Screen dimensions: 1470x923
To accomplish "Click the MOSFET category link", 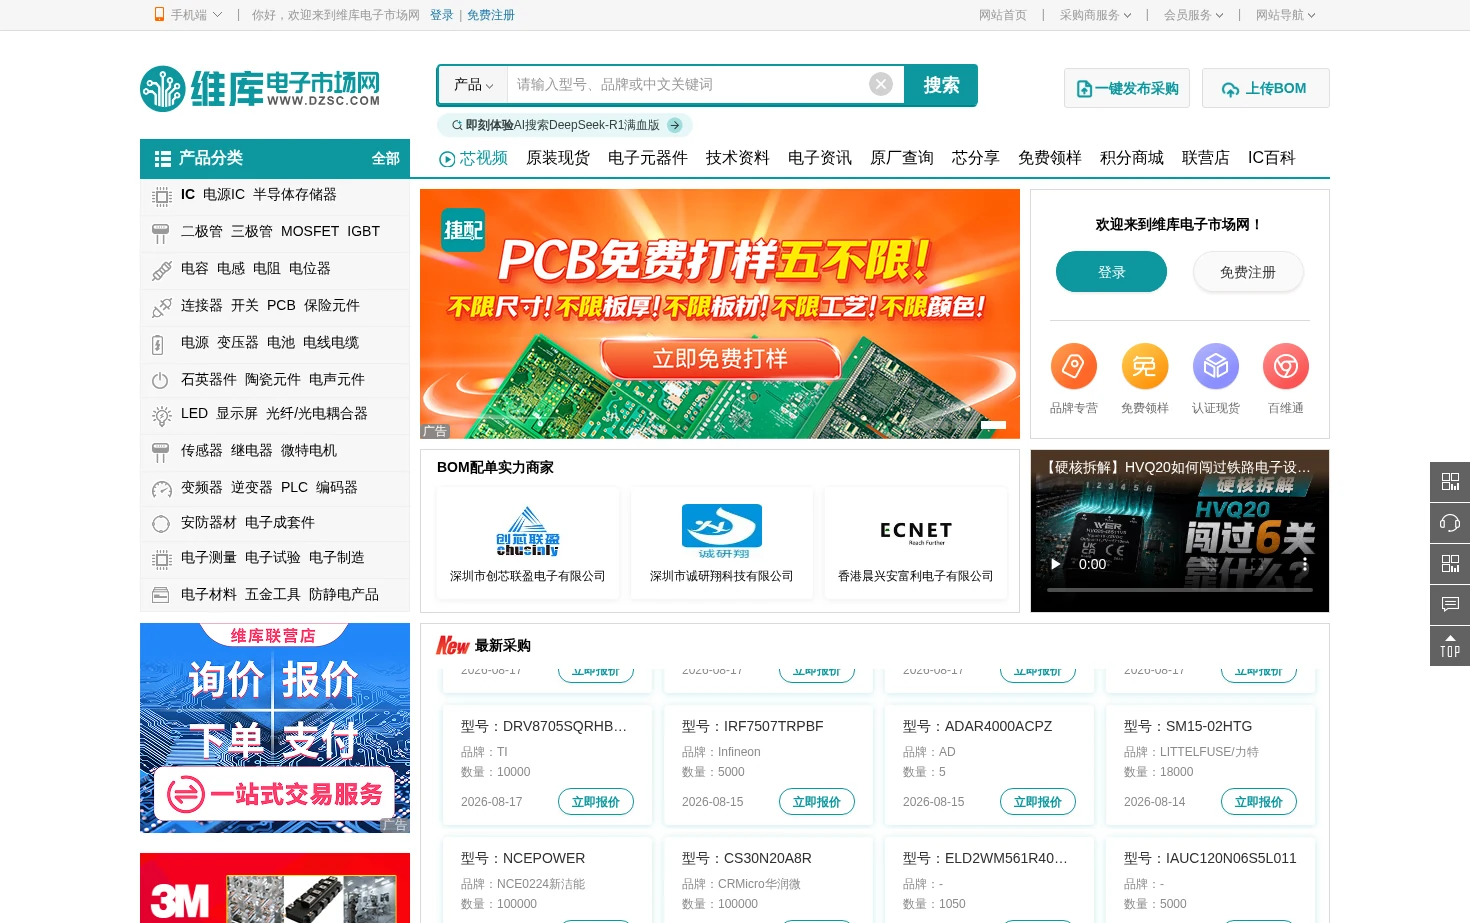I will pyautogui.click(x=310, y=231).
